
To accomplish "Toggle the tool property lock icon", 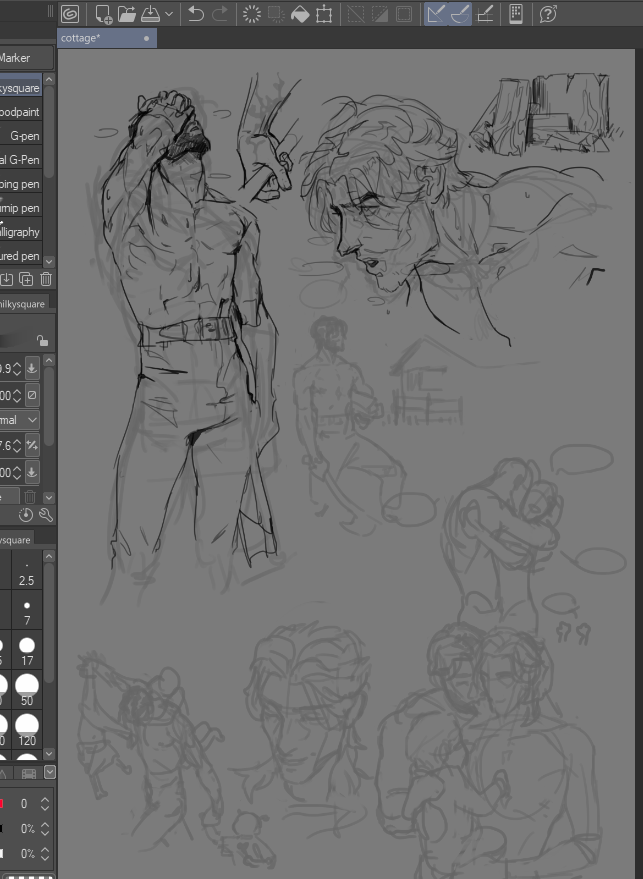I will point(42,340).
